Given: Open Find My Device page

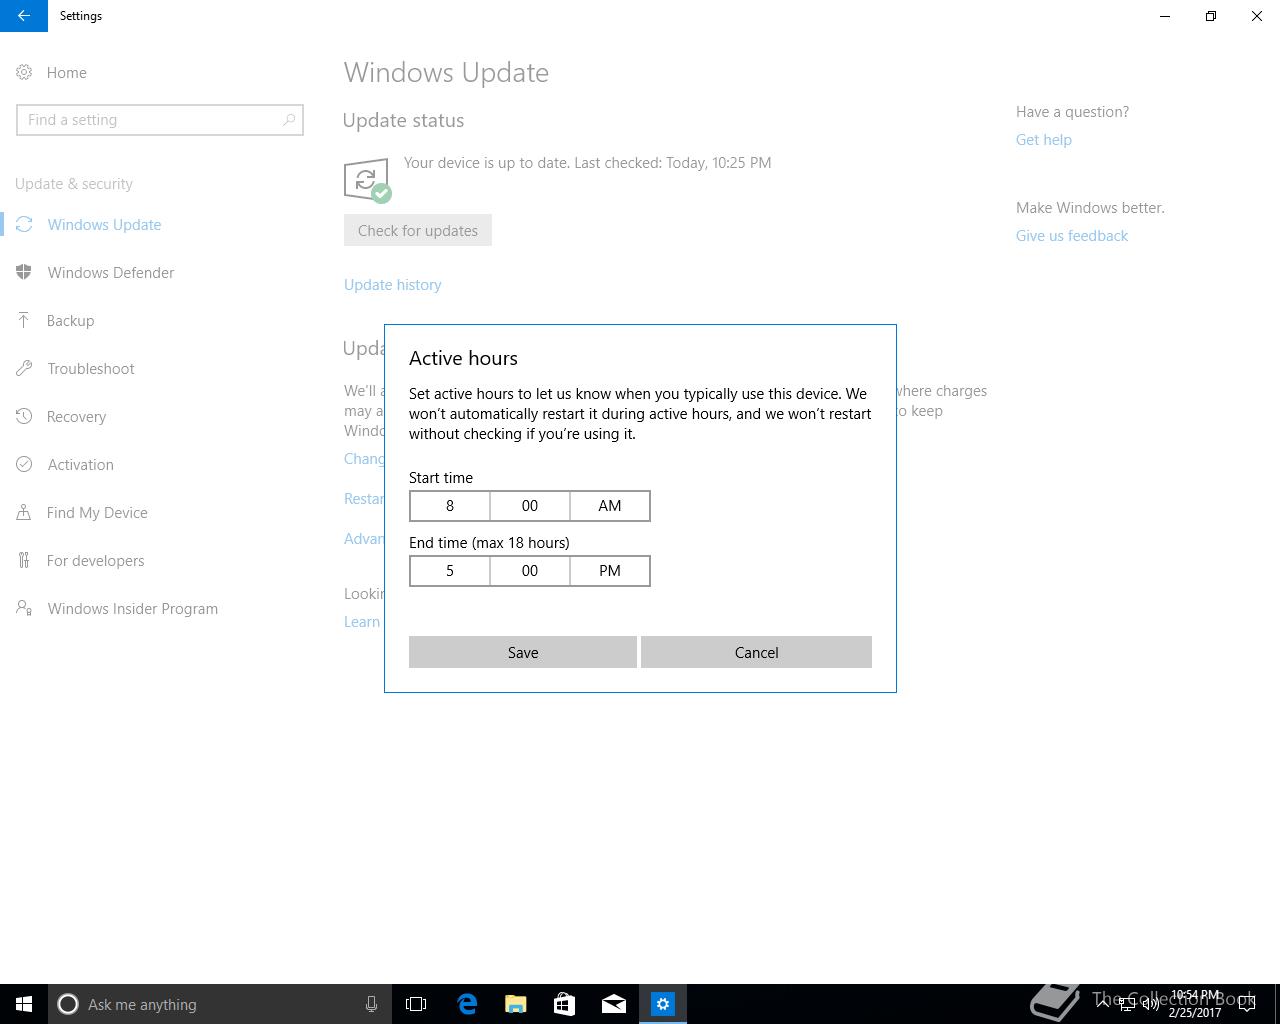Looking at the screenshot, I should click(x=97, y=512).
